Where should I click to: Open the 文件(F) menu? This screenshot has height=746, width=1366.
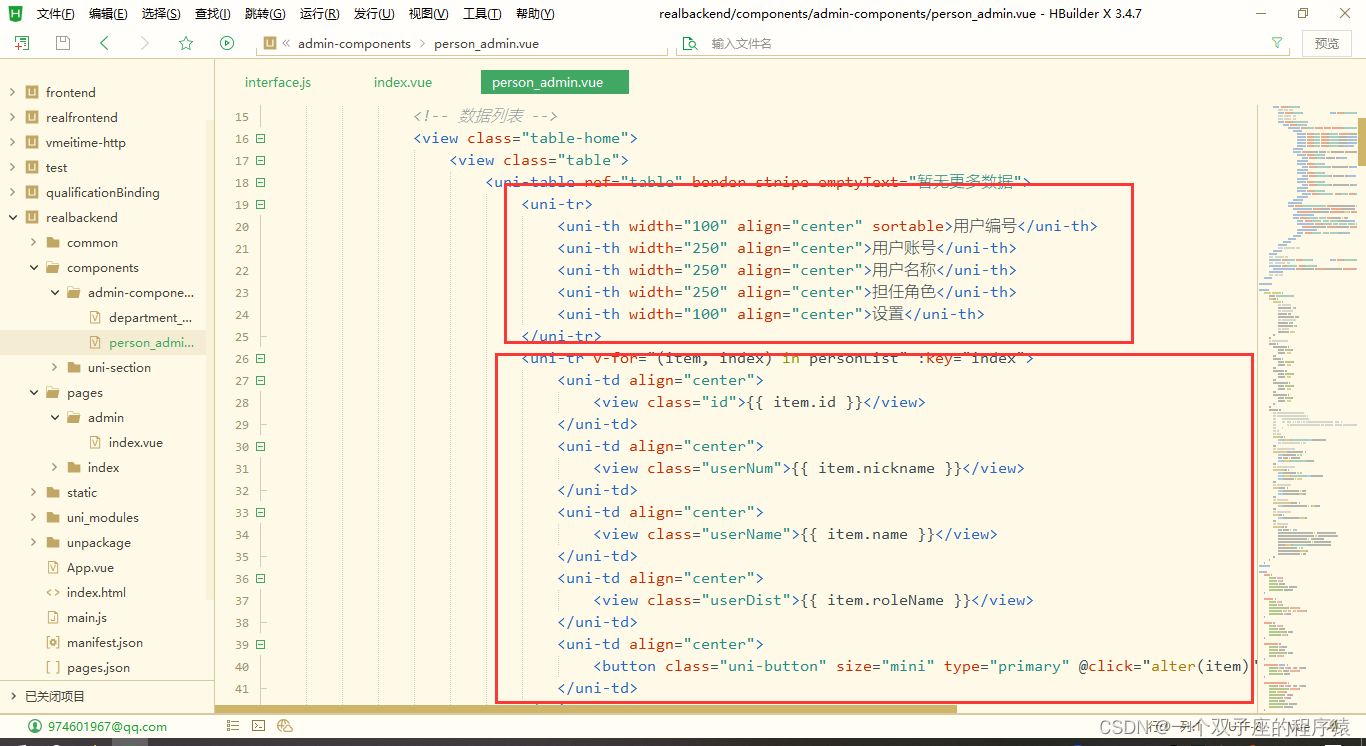point(55,14)
